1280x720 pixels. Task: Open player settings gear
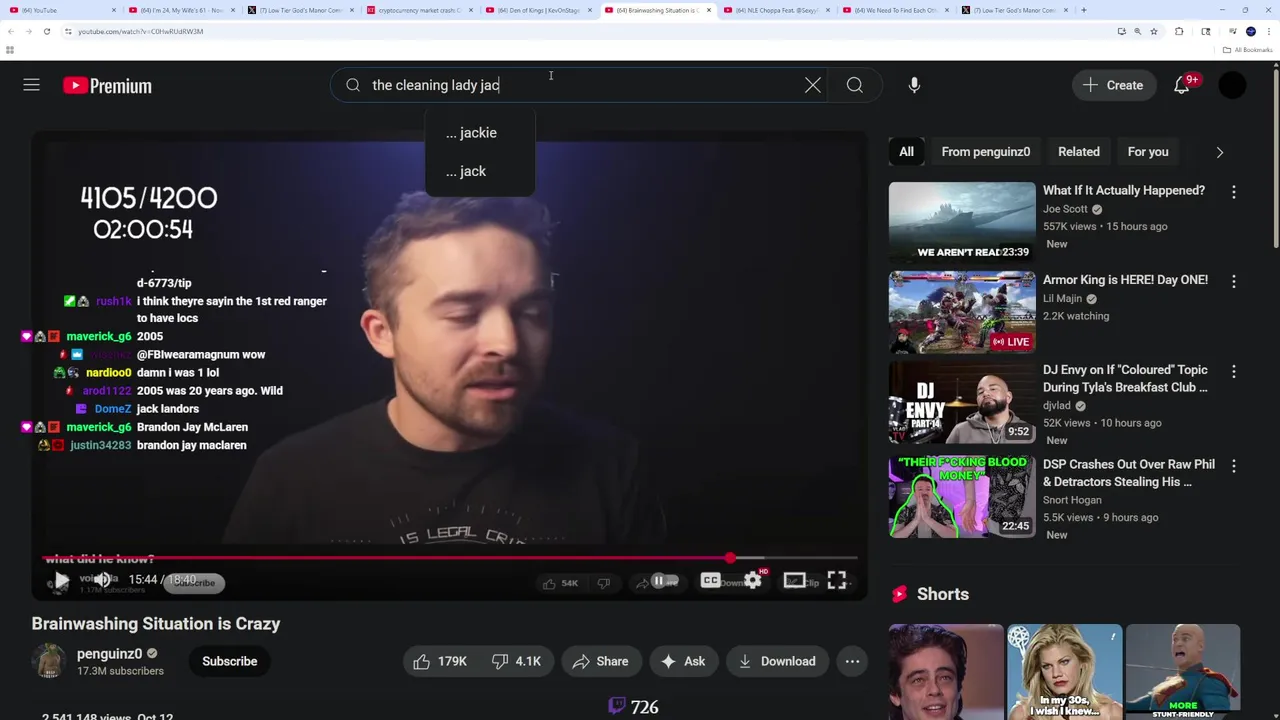753,580
